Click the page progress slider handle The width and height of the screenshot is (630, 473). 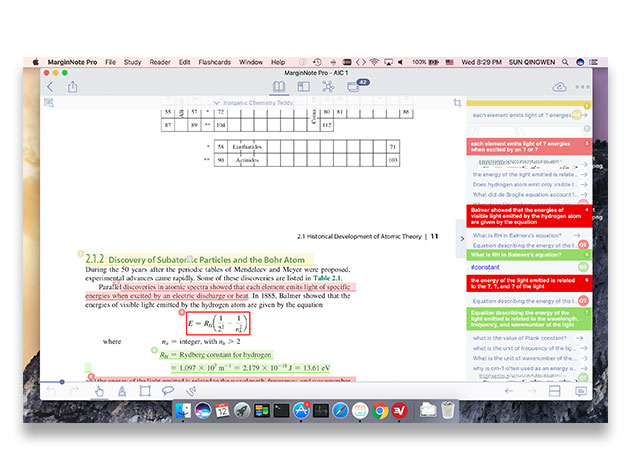[x=62, y=382]
